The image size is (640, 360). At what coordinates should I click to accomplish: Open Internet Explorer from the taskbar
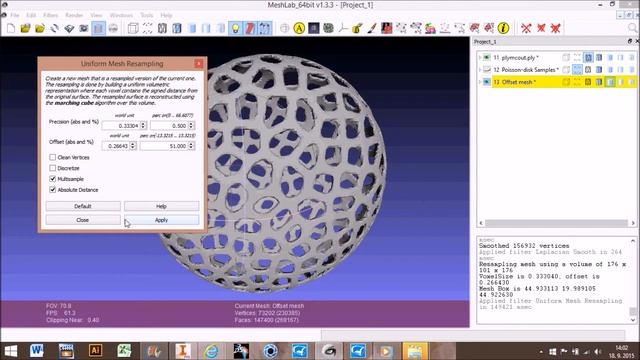click(x=211, y=351)
